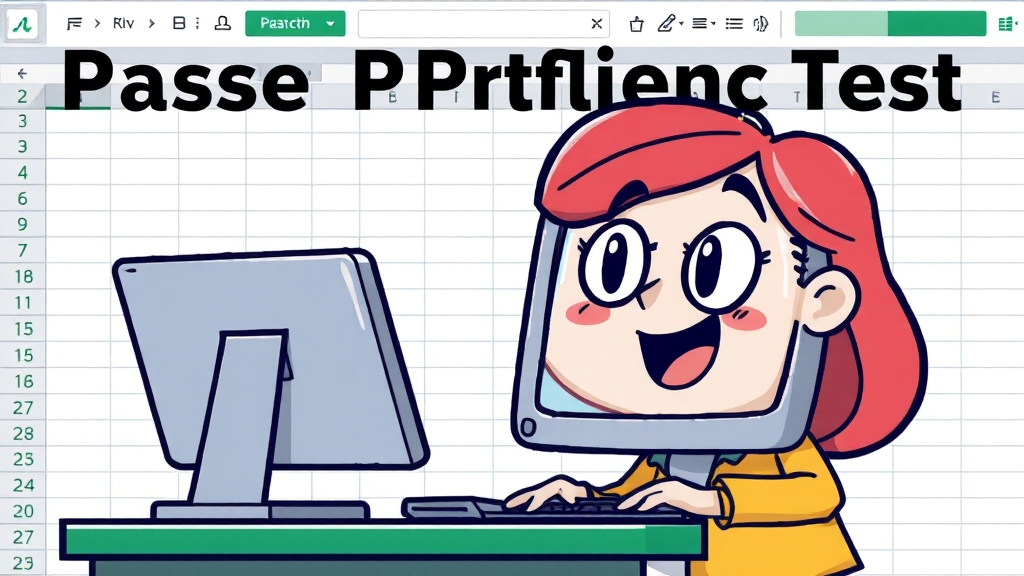The height and width of the screenshot is (576, 1024).
Task: Click the sound icon in the toolbar
Action: coord(760,23)
